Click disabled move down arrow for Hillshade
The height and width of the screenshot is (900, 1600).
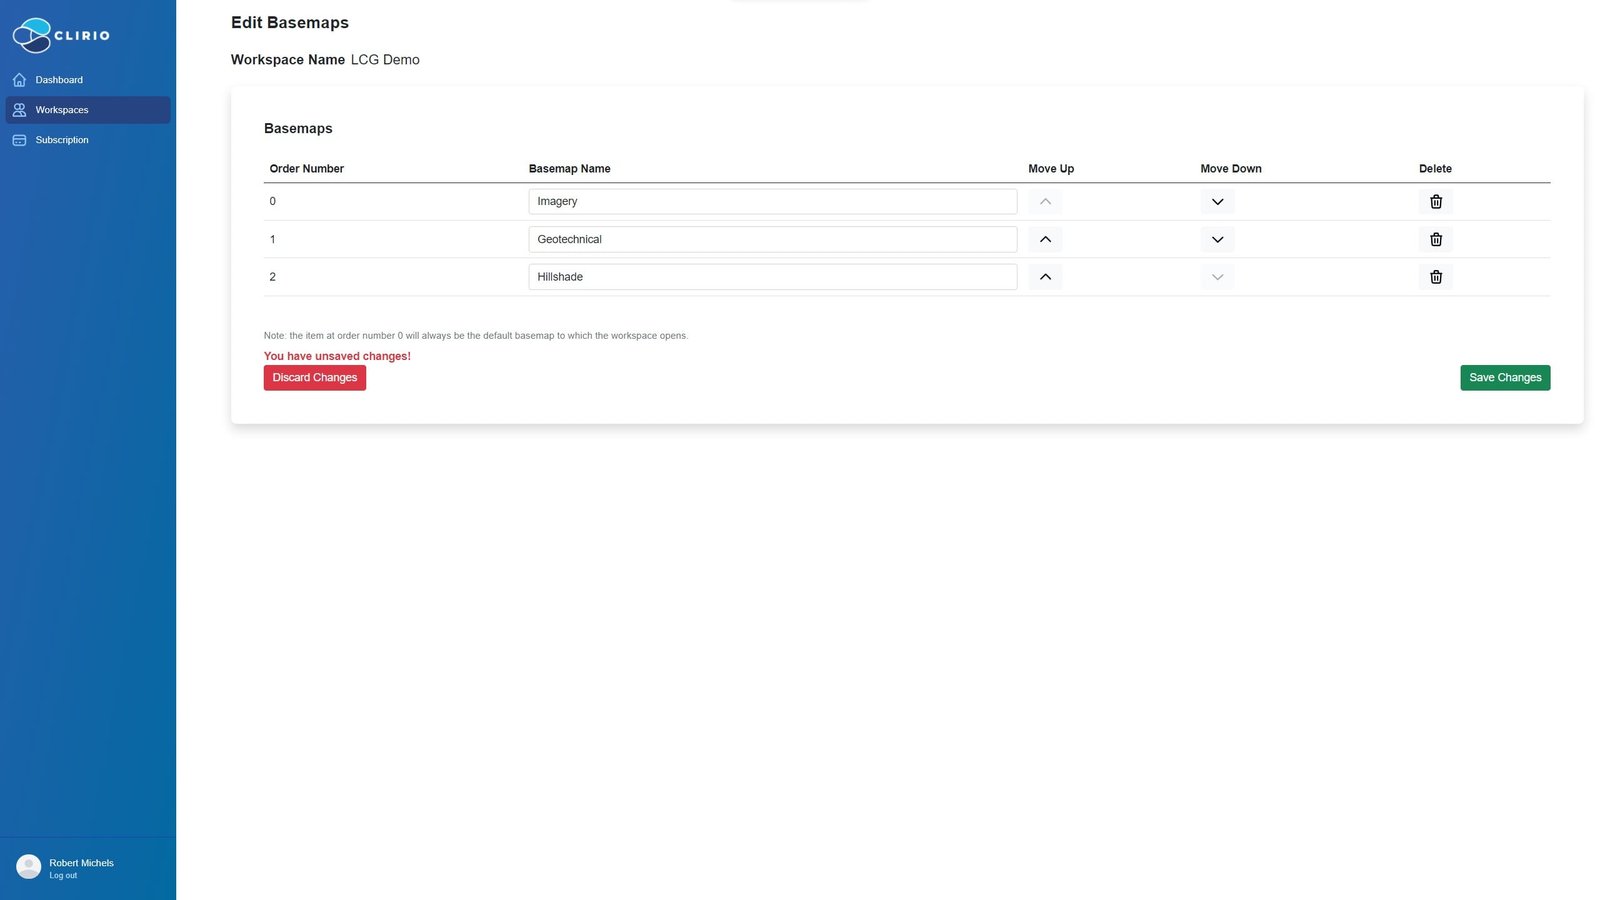(1217, 277)
